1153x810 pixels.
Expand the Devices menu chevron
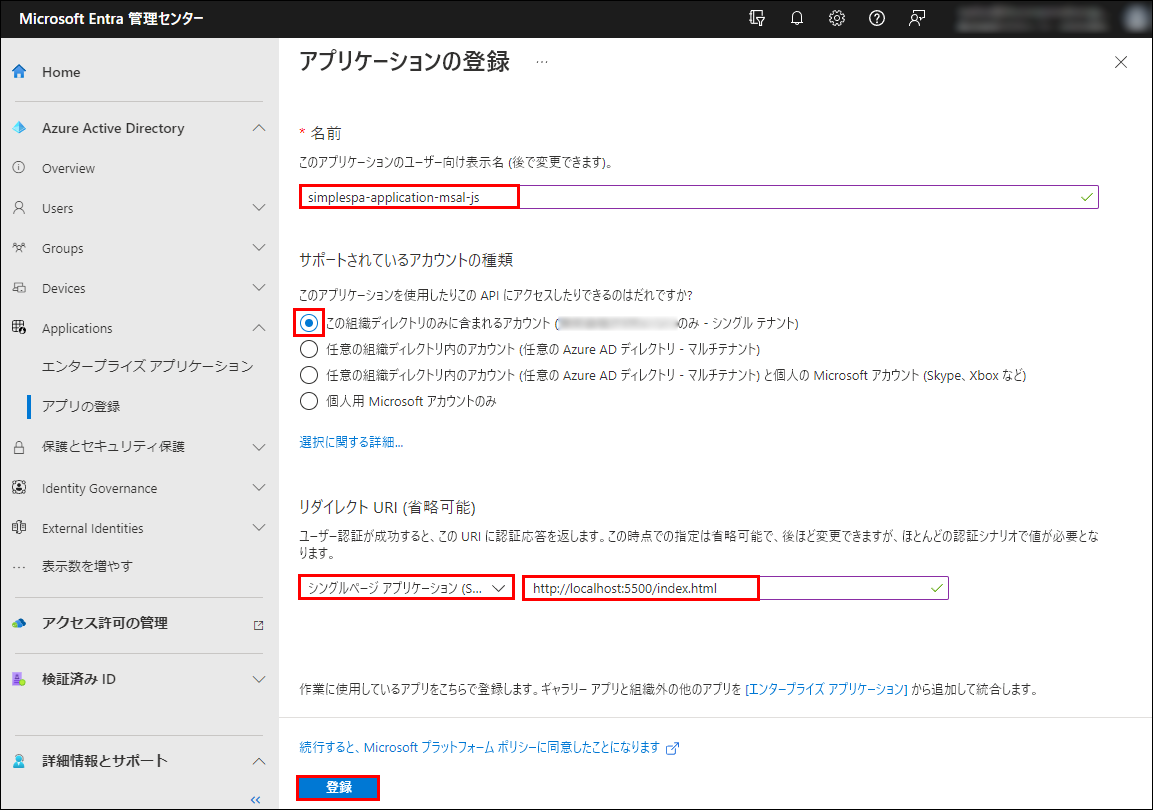[x=259, y=287]
